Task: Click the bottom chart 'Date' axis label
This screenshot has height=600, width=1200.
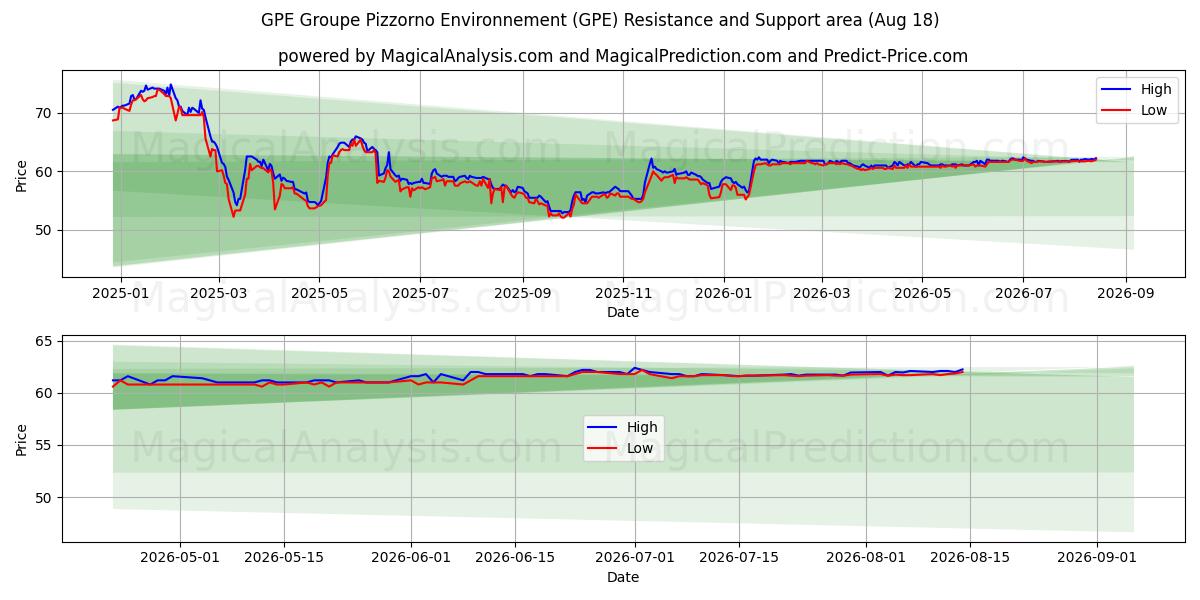Action: [623, 577]
